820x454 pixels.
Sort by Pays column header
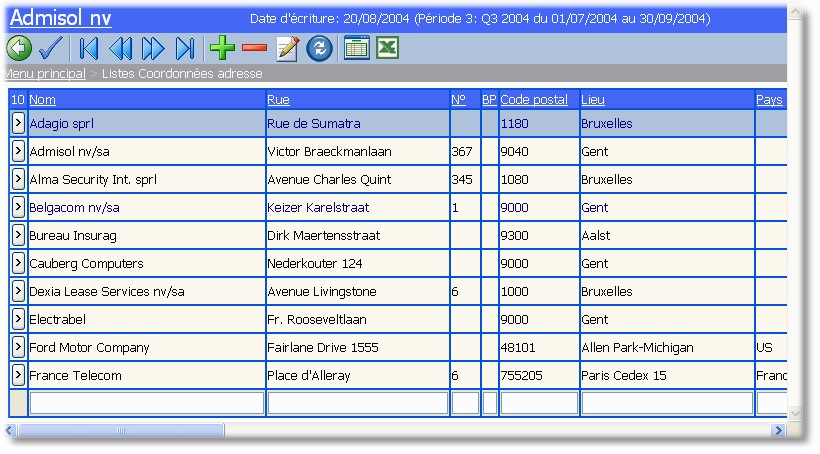(769, 99)
